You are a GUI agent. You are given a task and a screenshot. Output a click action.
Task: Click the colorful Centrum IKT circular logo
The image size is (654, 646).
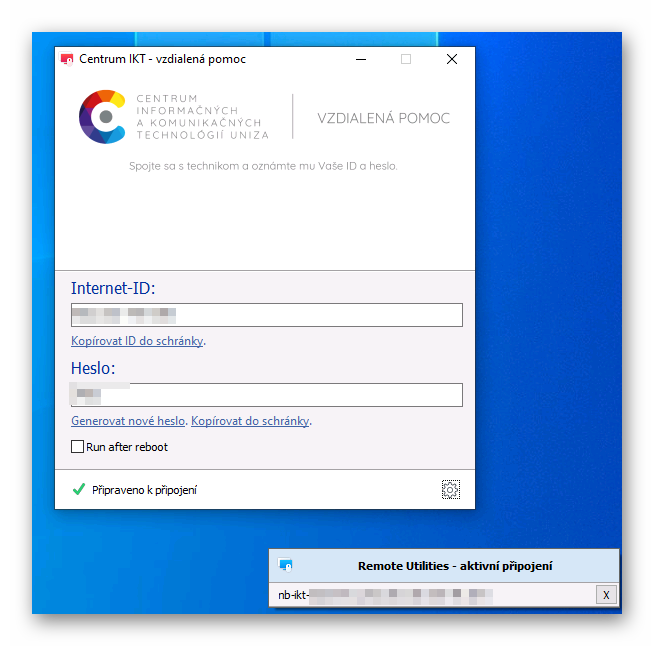point(104,117)
